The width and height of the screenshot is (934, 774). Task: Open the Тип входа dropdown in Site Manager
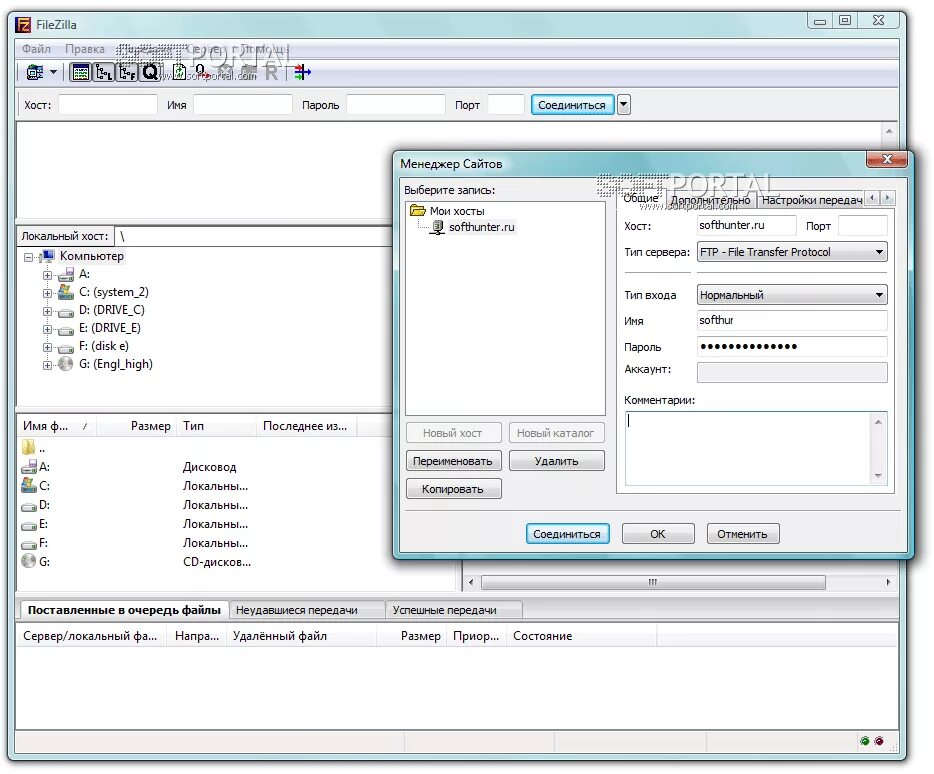tap(792, 295)
